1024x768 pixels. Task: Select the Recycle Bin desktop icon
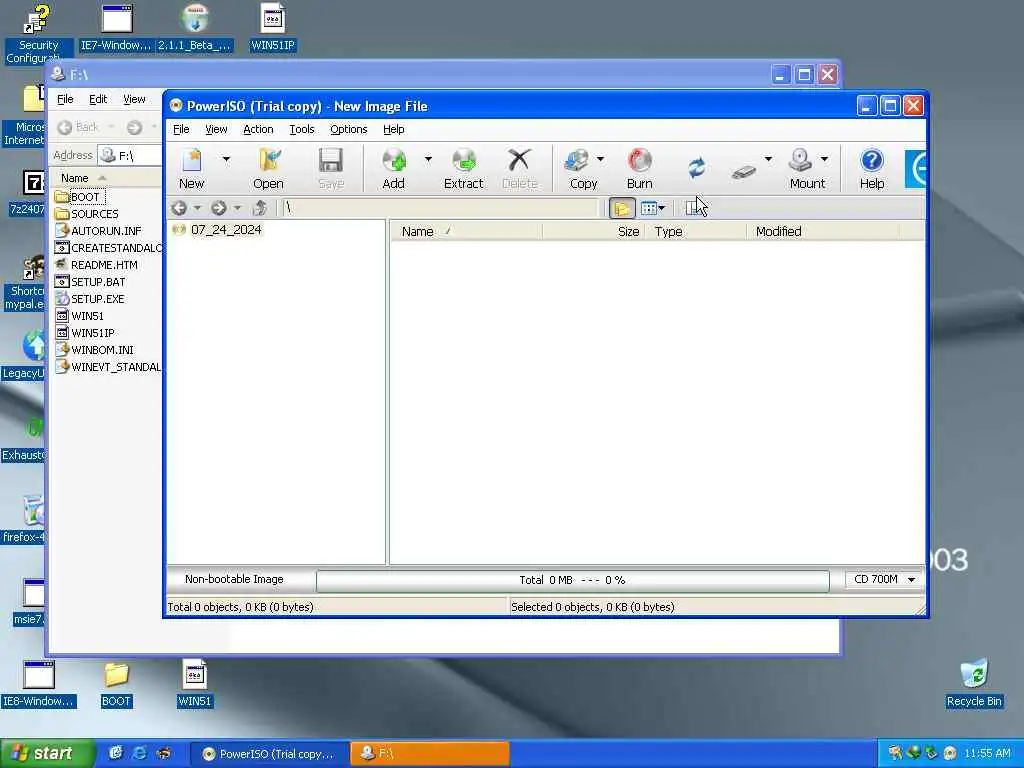point(973,684)
